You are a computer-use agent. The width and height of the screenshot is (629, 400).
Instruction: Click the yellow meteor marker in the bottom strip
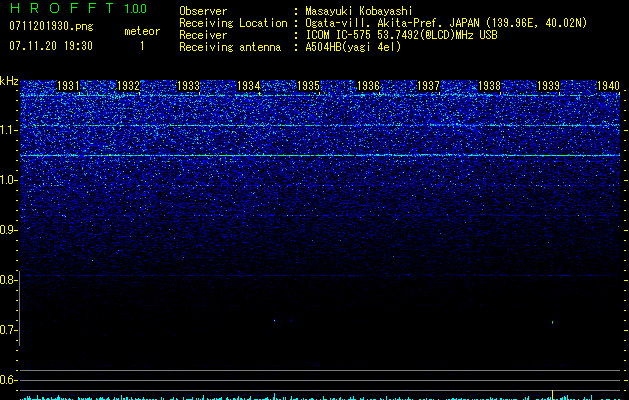click(553, 395)
